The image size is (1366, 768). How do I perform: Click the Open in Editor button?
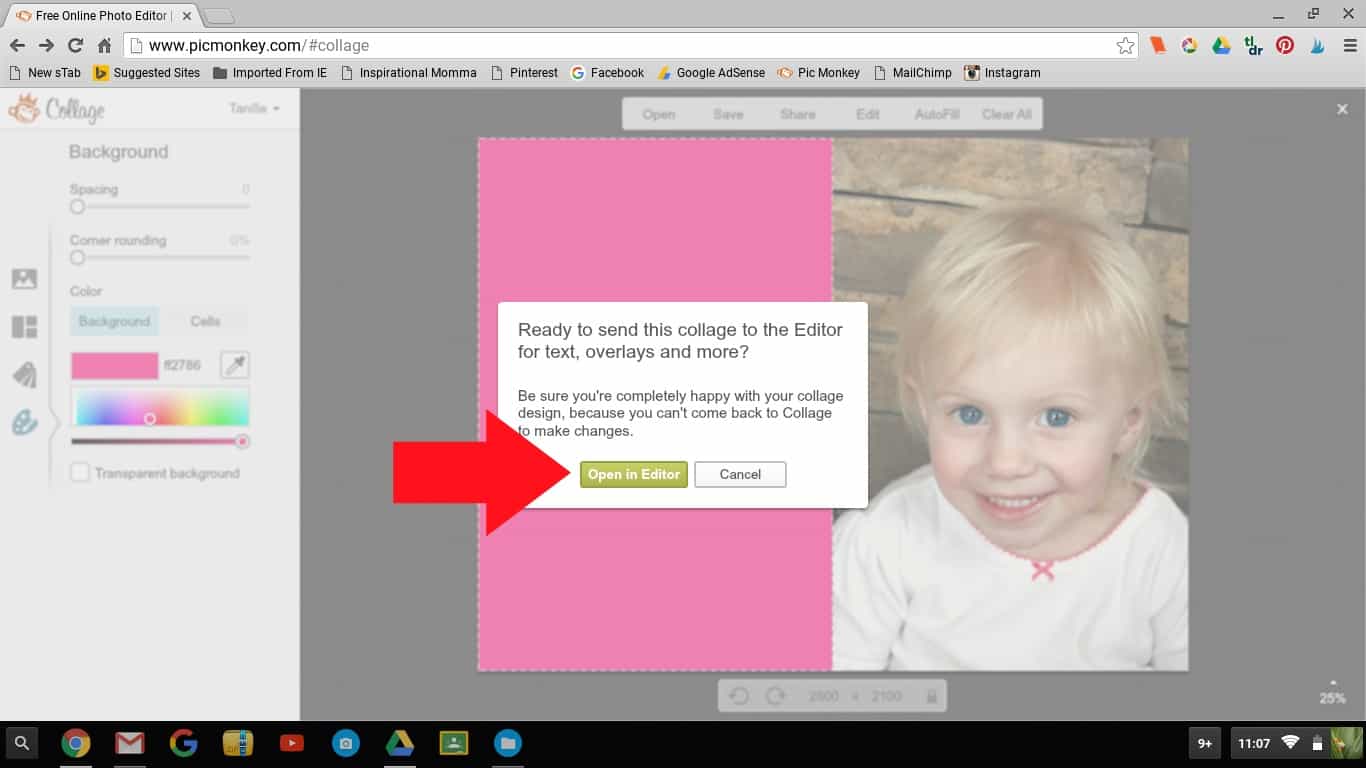[x=633, y=474]
